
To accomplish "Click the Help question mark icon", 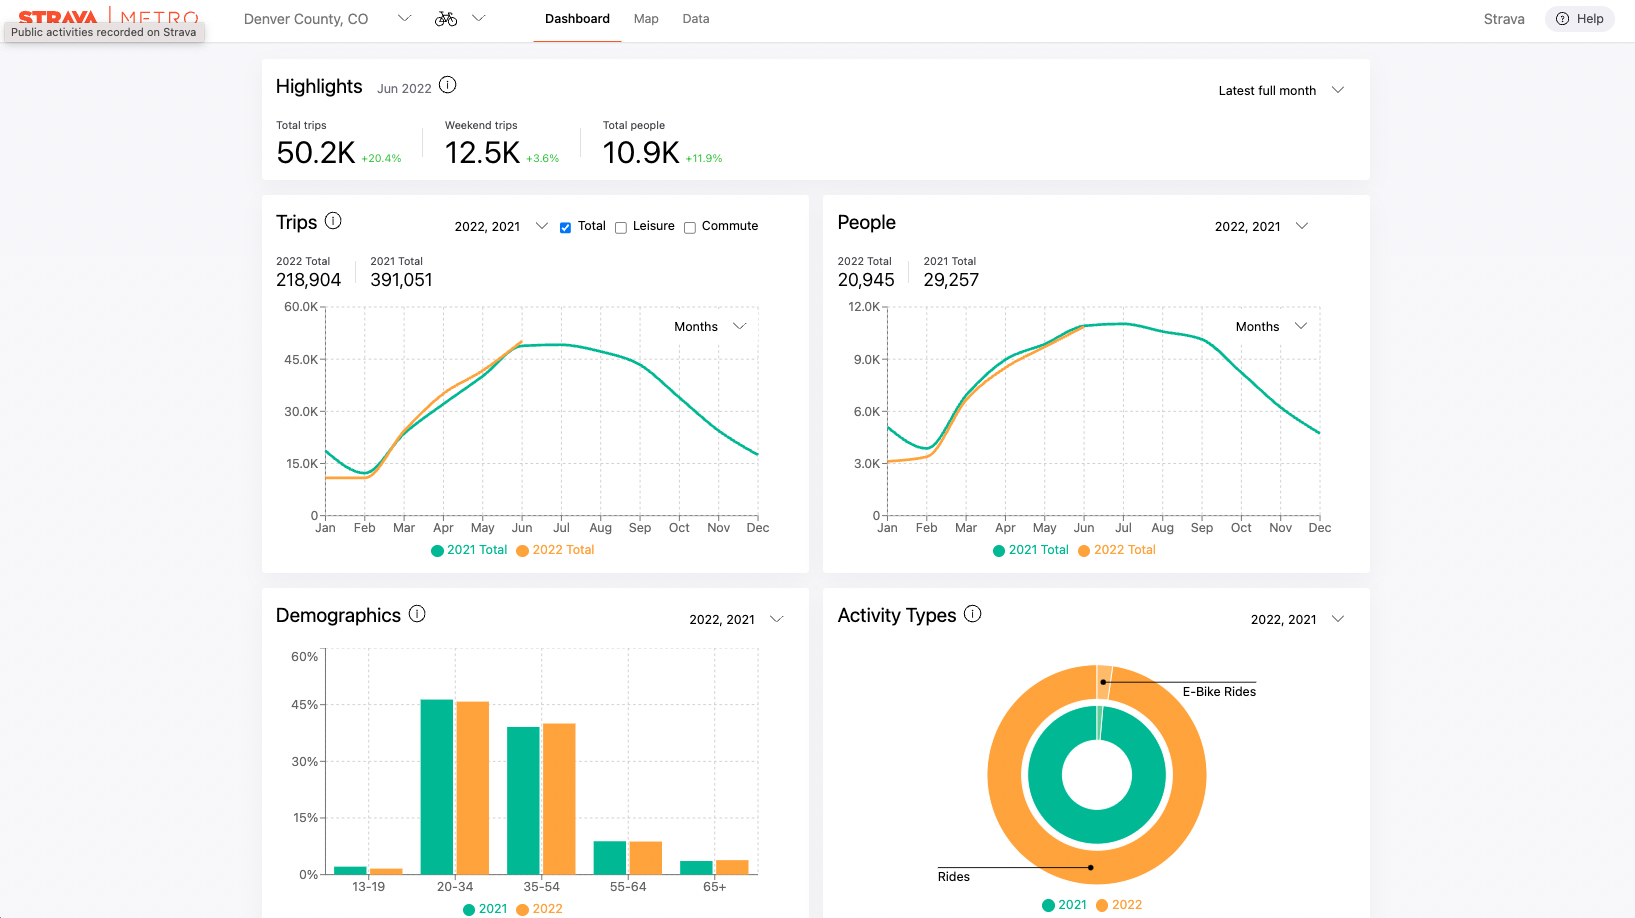I will coord(1562,19).
